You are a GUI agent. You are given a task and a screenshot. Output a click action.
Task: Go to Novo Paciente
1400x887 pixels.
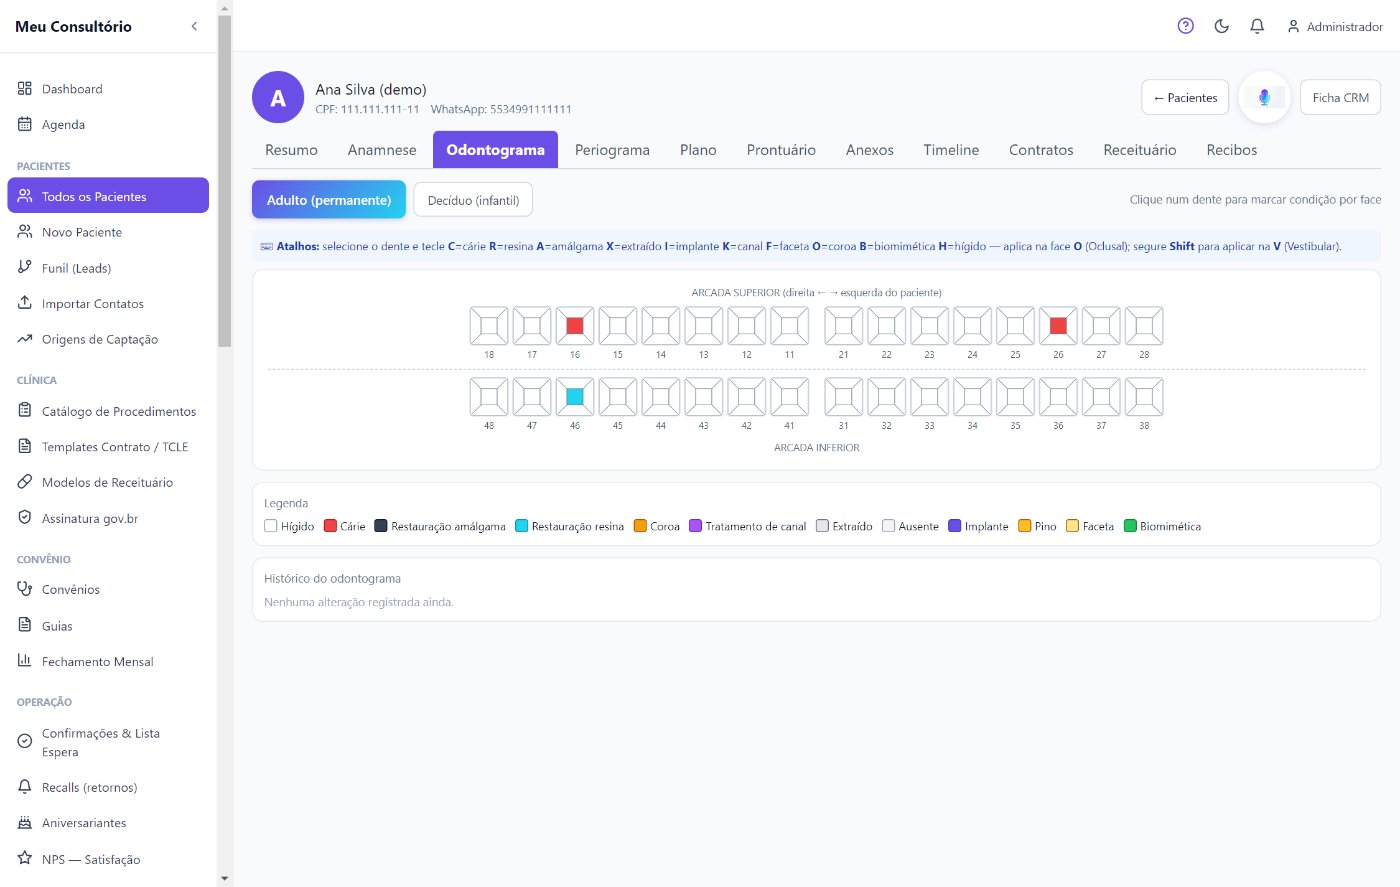(108, 232)
